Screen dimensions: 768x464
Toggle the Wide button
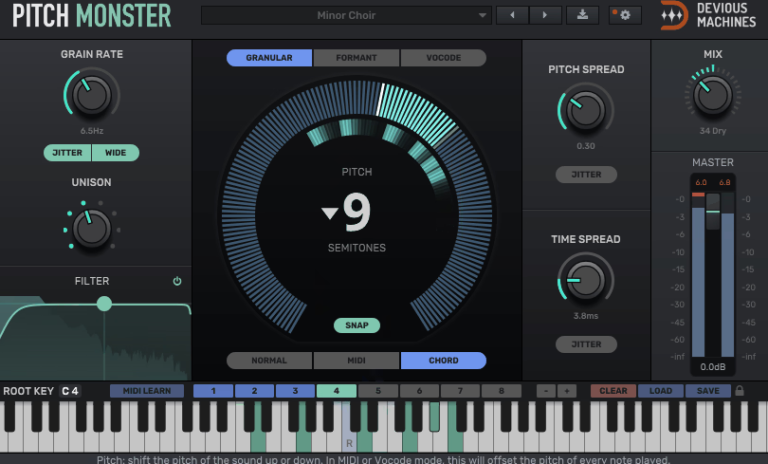coord(116,153)
